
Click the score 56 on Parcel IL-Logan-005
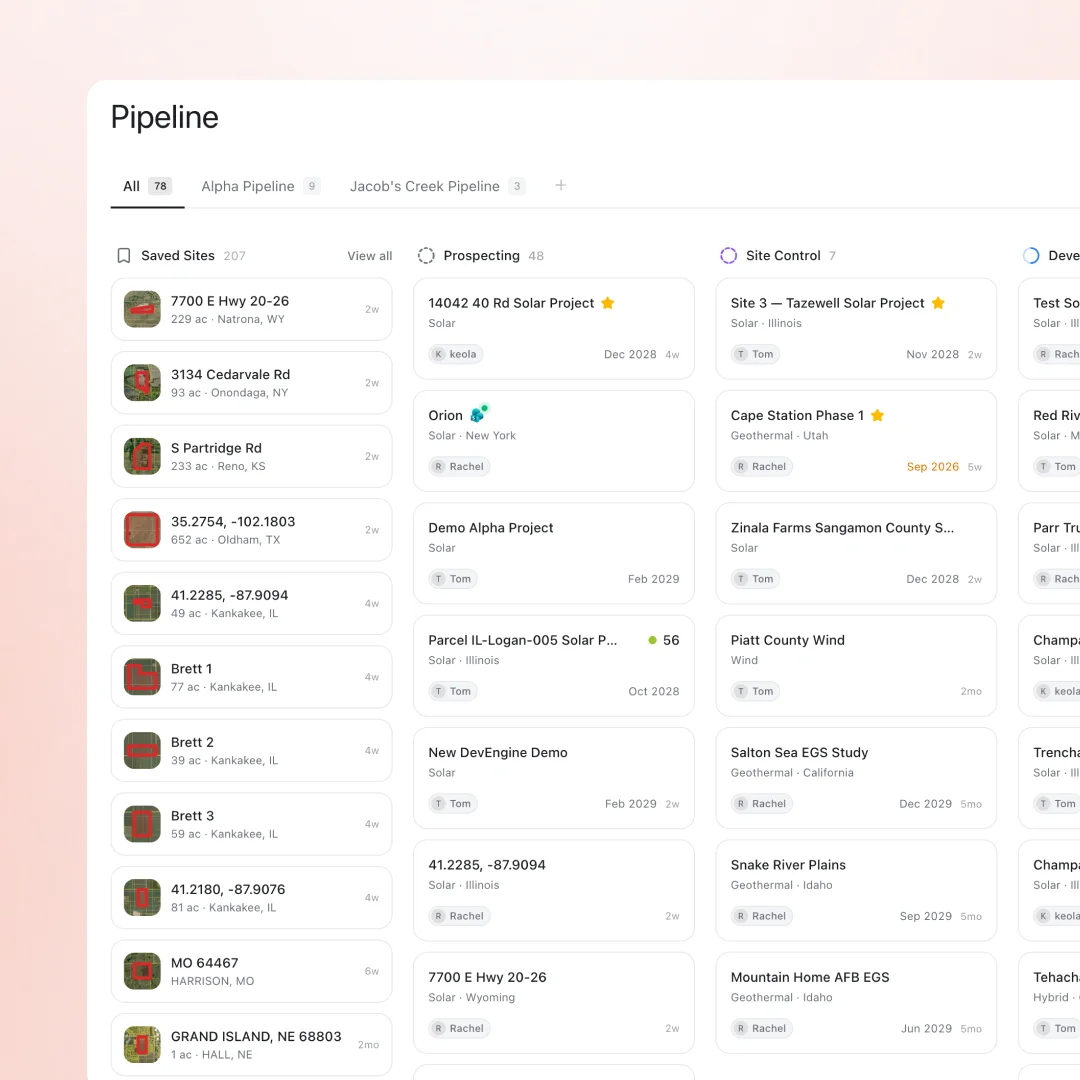pyautogui.click(x=671, y=640)
